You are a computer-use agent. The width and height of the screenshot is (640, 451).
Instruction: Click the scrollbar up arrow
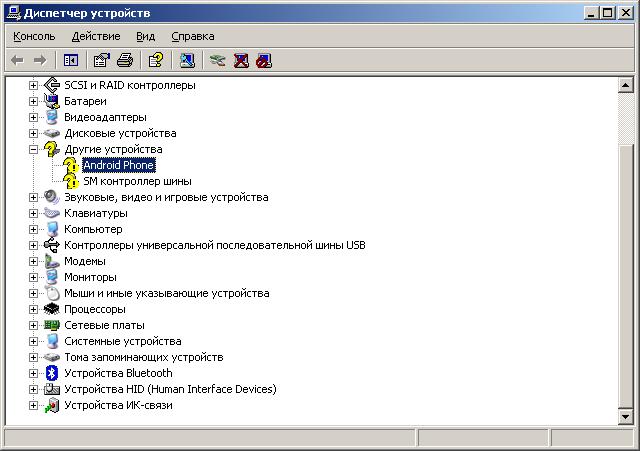point(625,85)
